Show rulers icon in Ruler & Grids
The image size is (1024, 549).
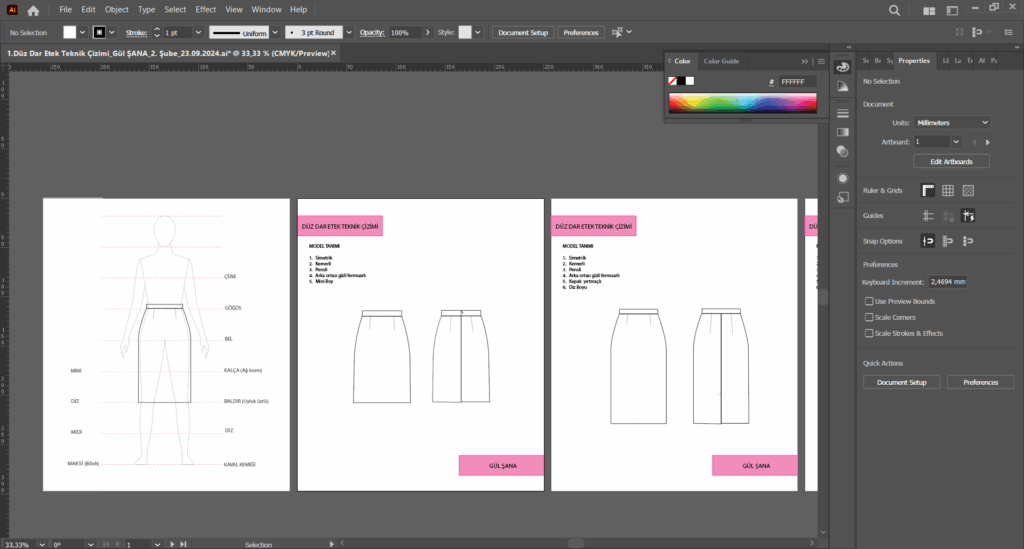pos(928,190)
